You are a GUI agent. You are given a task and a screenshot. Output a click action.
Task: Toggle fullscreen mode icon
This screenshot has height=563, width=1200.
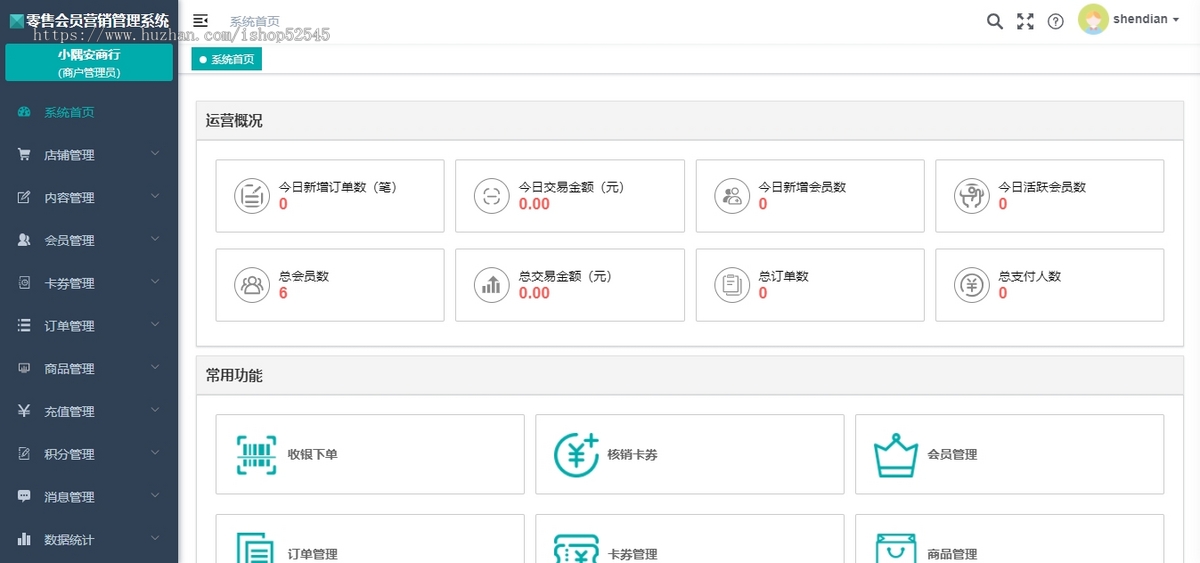pyautogui.click(x=1025, y=21)
